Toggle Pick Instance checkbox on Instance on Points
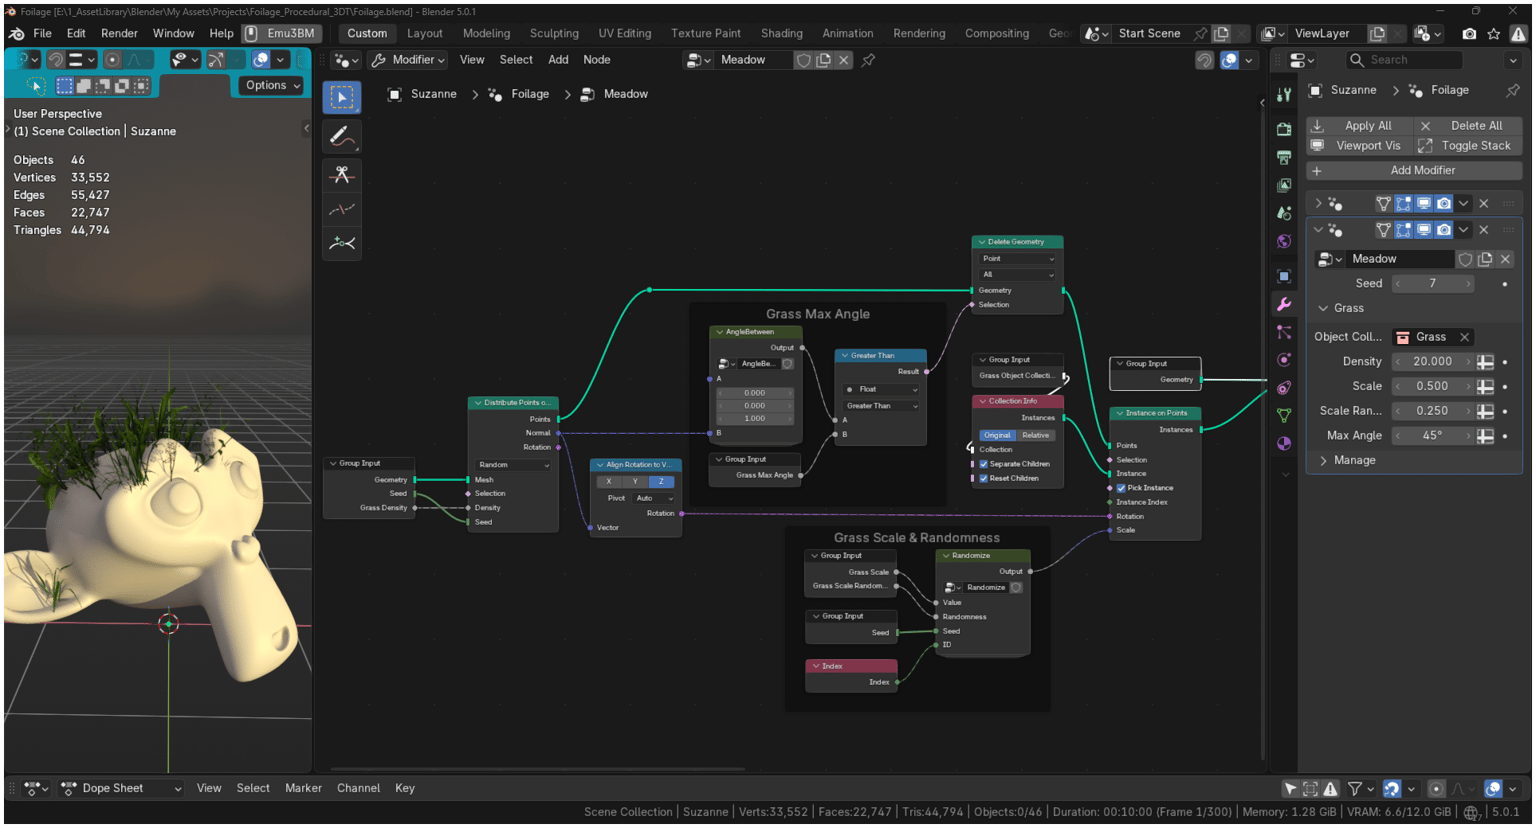This screenshot has height=828, width=1536. point(1121,488)
